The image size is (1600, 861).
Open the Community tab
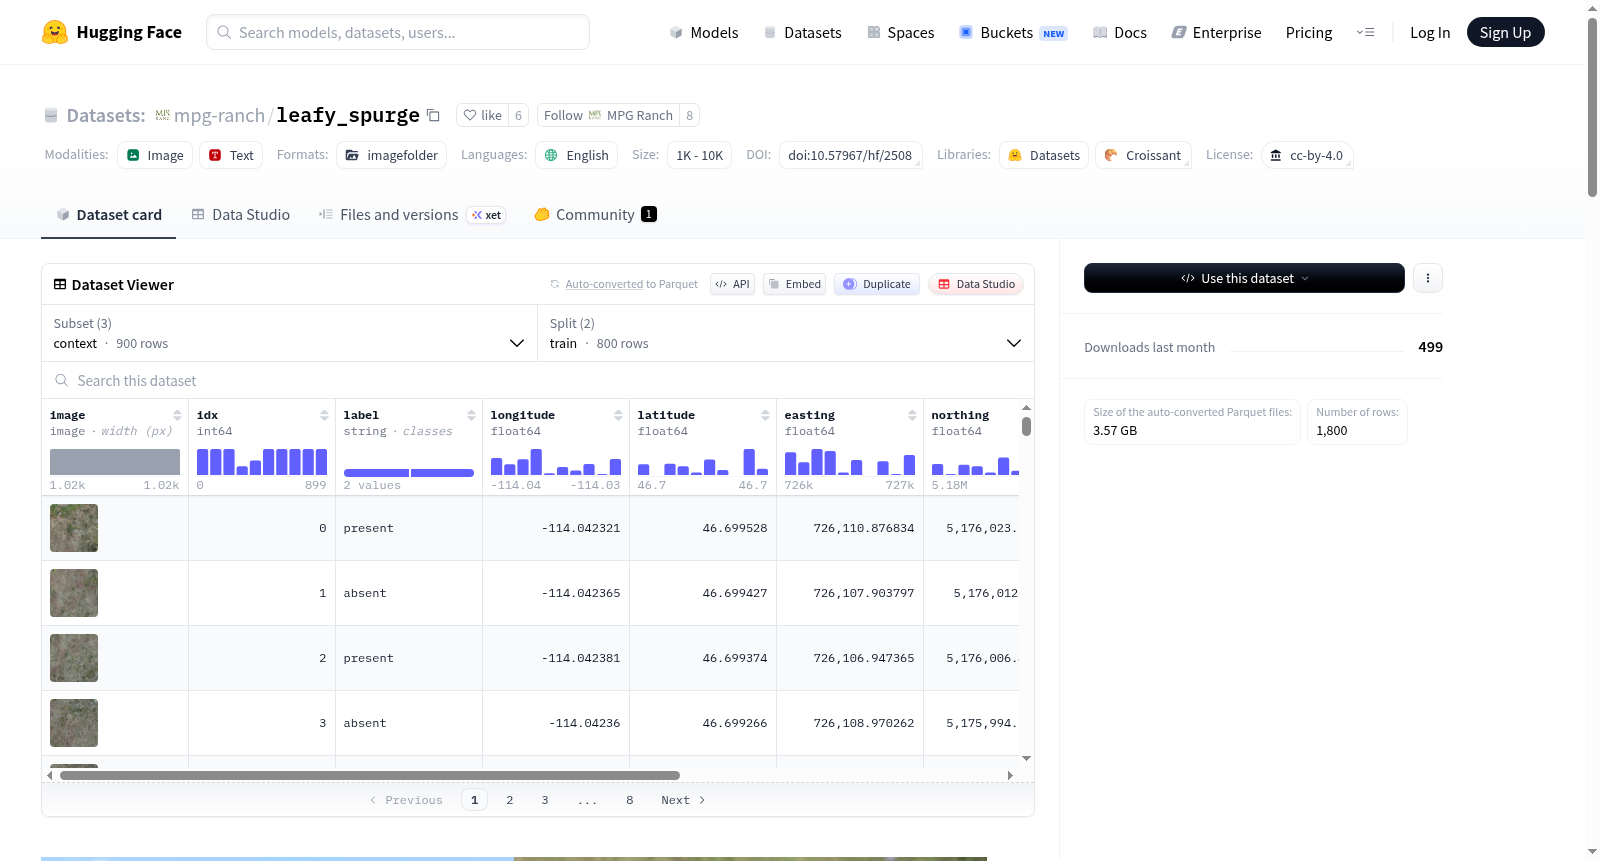[595, 215]
